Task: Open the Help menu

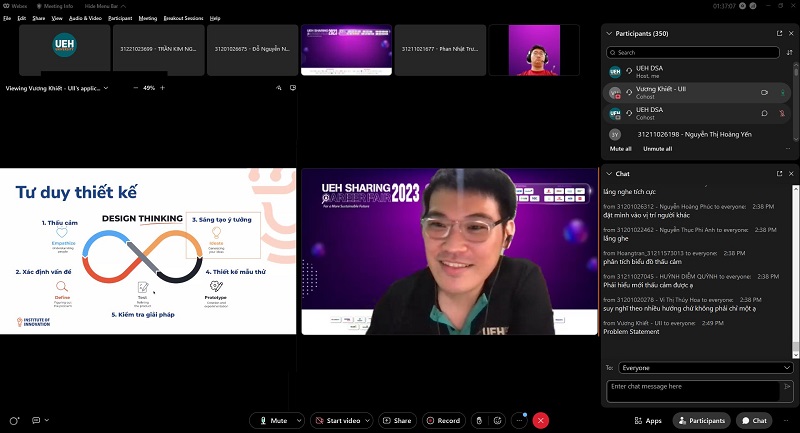Action: pyautogui.click(x=215, y=18)
